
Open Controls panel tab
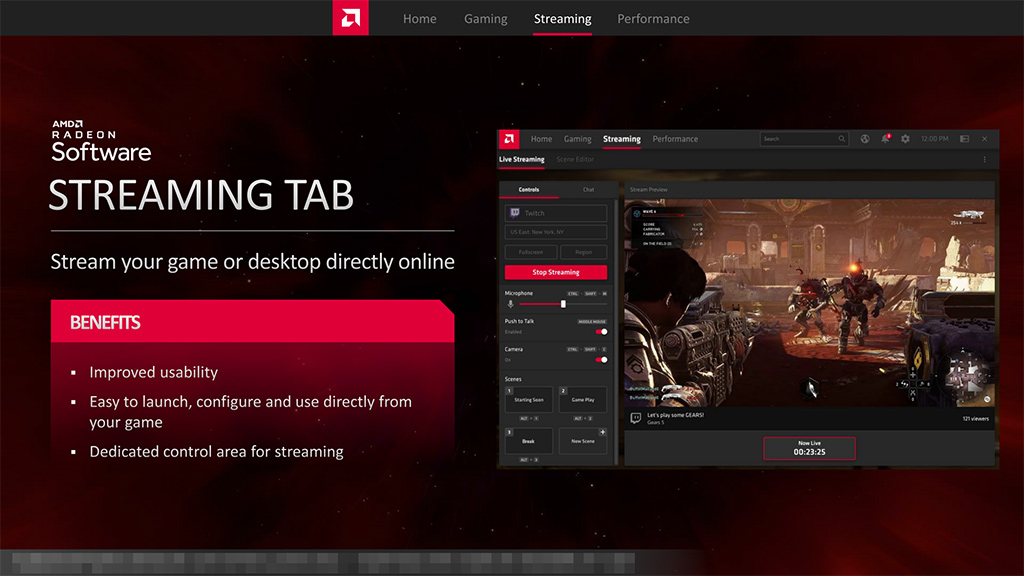529,189
